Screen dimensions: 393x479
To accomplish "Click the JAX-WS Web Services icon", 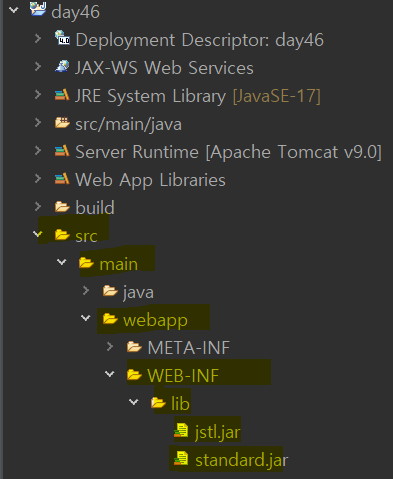I will pyautogui.click(x=62, y=66).
